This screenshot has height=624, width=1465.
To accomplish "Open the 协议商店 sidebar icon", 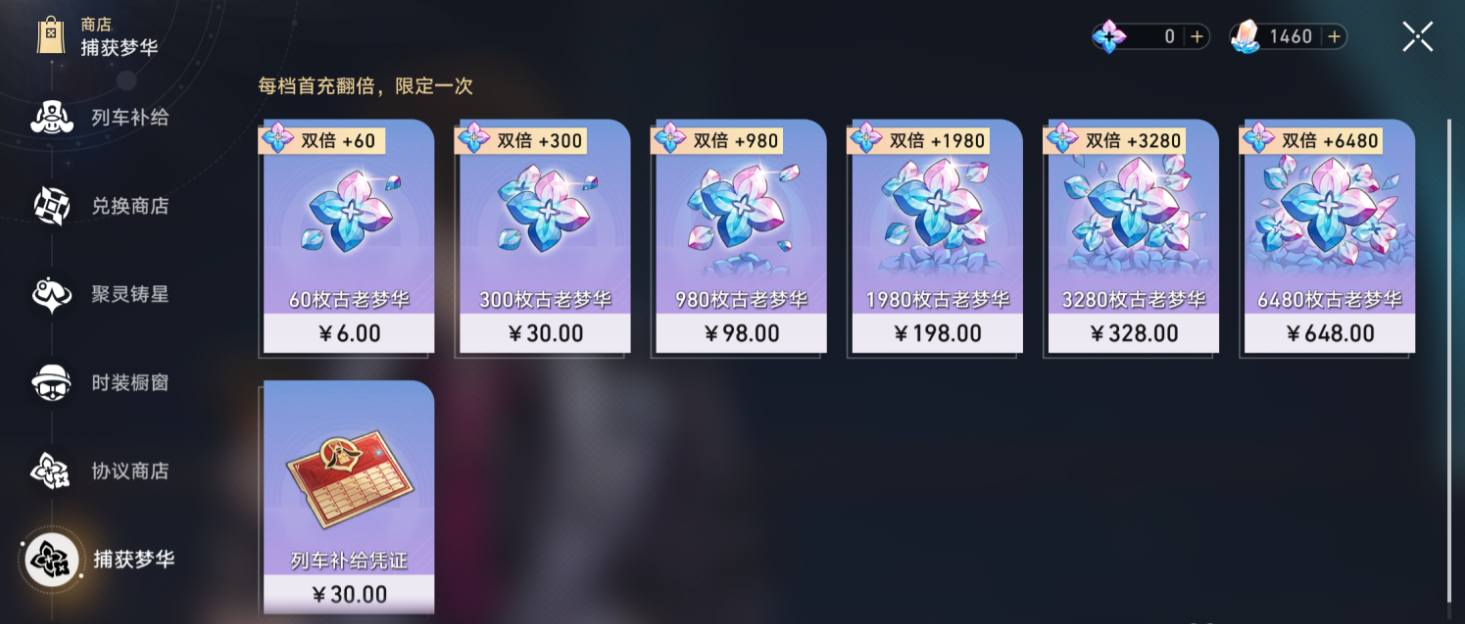I will pos(51,471).
